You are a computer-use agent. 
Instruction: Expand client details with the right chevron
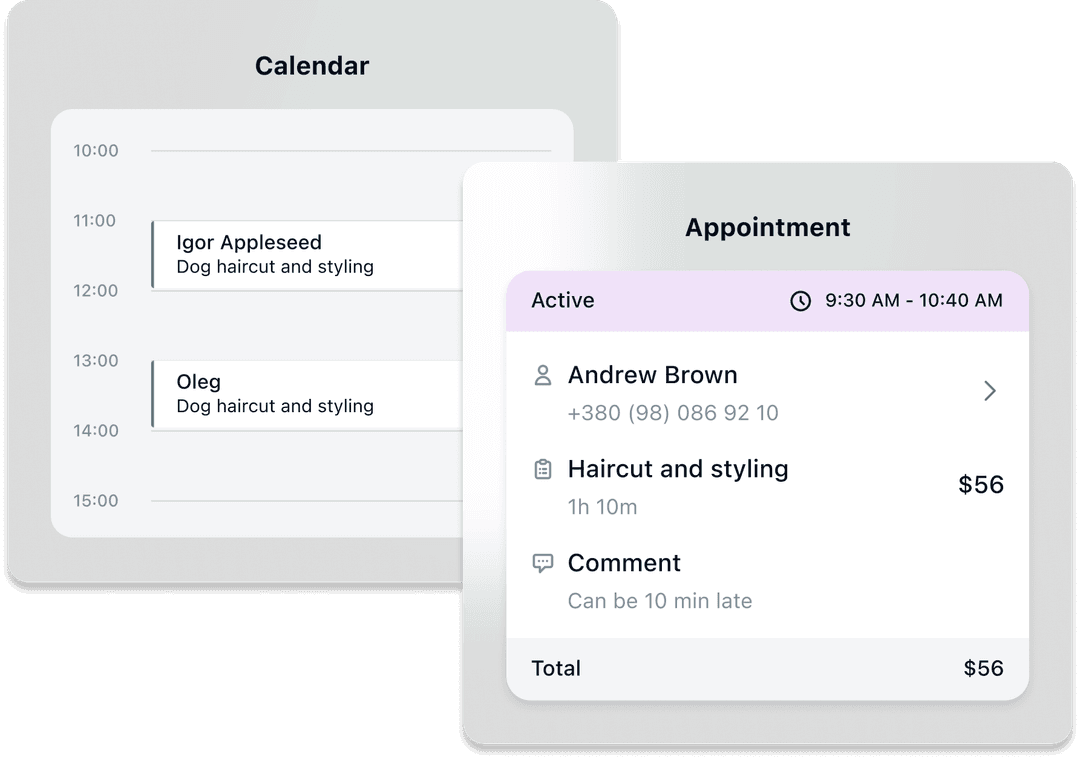(990, 391)
